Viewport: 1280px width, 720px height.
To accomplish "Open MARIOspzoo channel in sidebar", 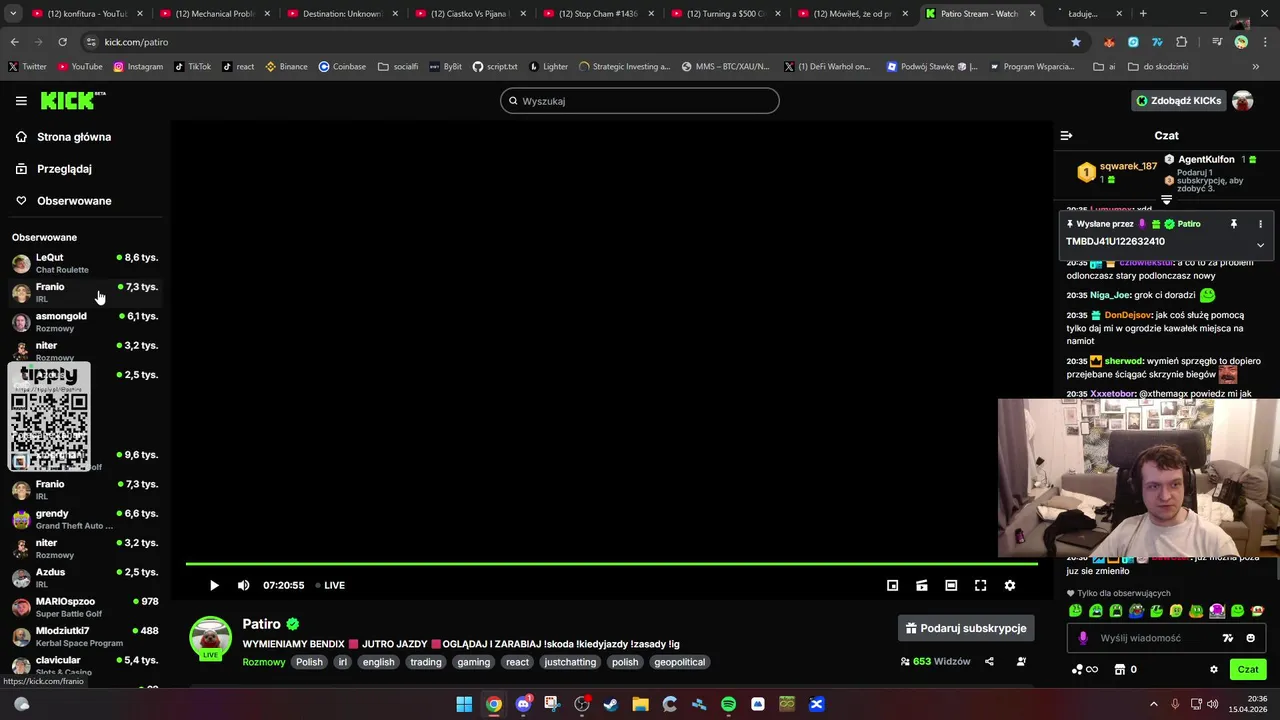I will (85, 607).
